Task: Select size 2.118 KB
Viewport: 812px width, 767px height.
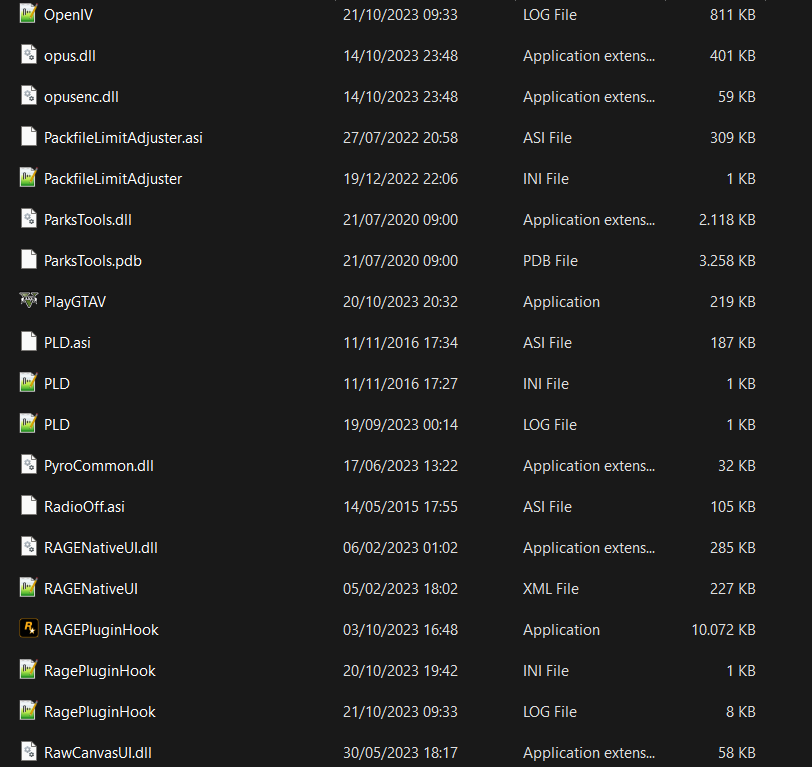Action: [727, 220]
